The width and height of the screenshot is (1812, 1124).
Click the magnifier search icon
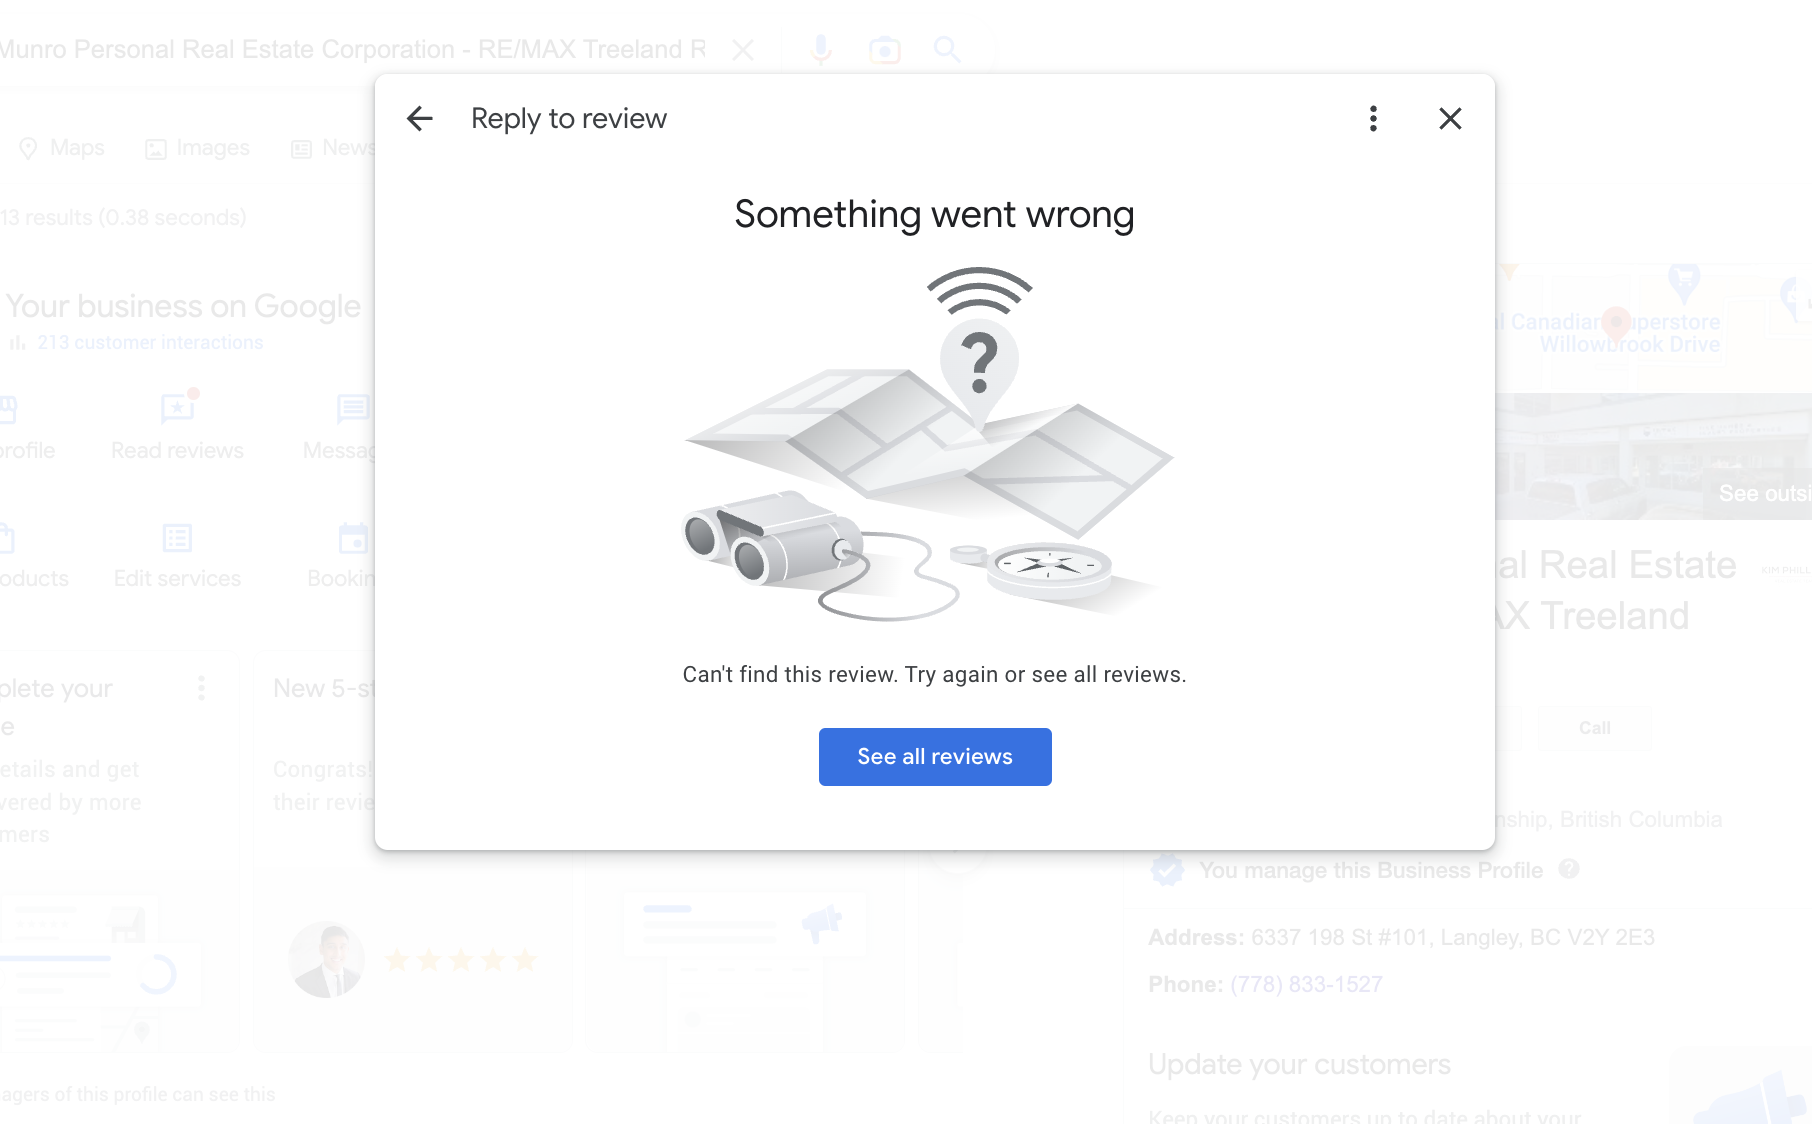click(x=947, y=50)
